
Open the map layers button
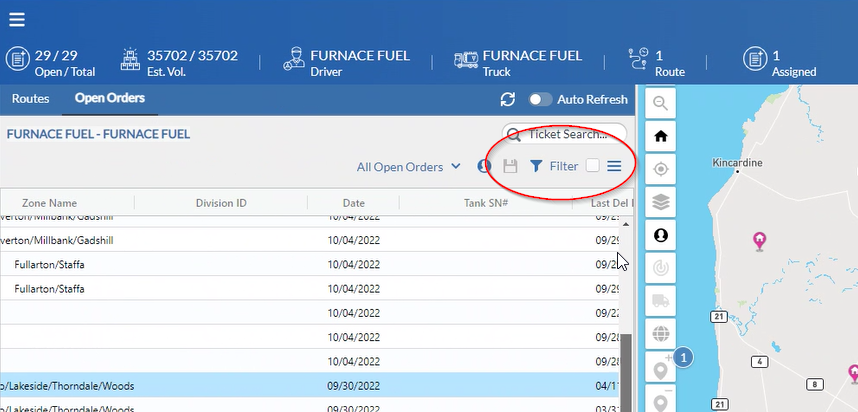[660, 202]
